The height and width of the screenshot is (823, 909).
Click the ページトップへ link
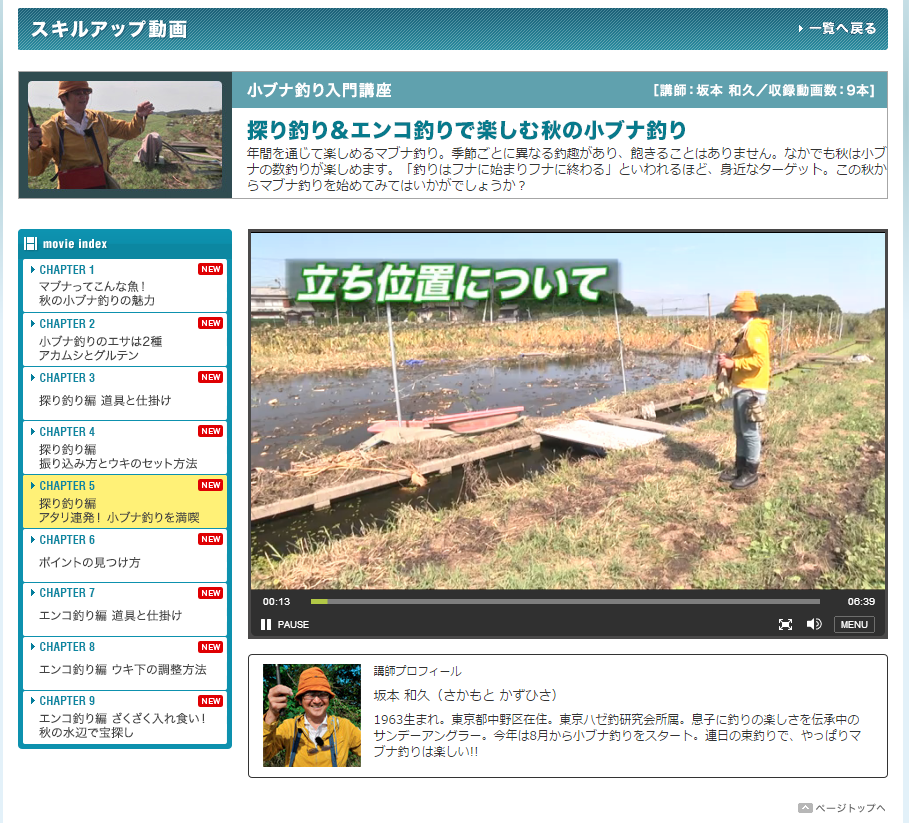click(842, 808)
